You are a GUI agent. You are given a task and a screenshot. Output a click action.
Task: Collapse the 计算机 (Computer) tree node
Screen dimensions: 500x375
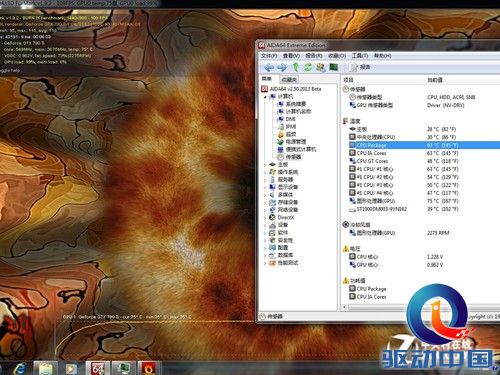265,97
